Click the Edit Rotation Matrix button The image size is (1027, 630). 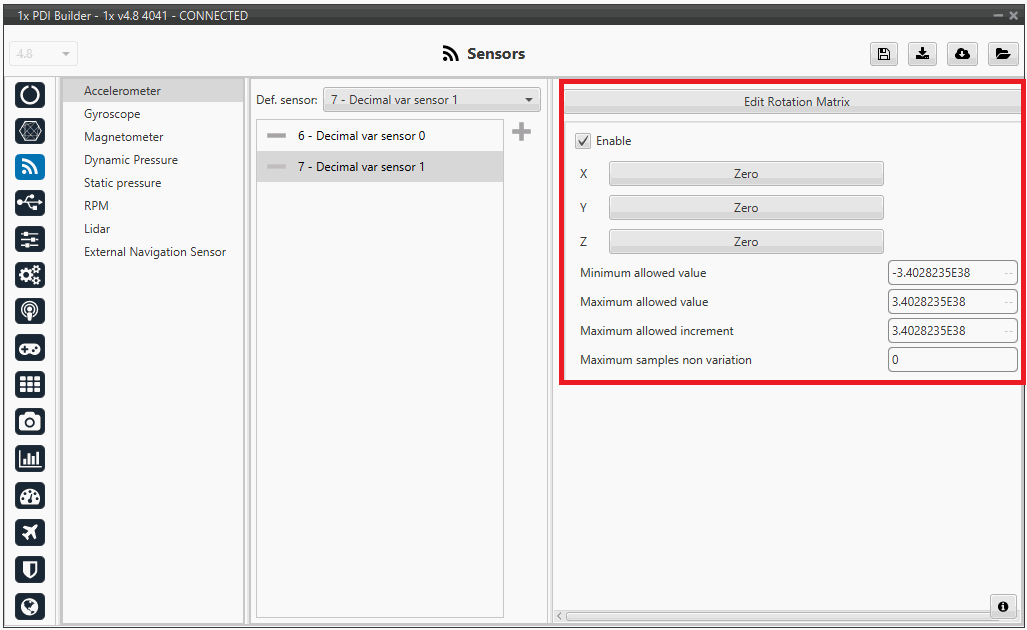(796, 102)
